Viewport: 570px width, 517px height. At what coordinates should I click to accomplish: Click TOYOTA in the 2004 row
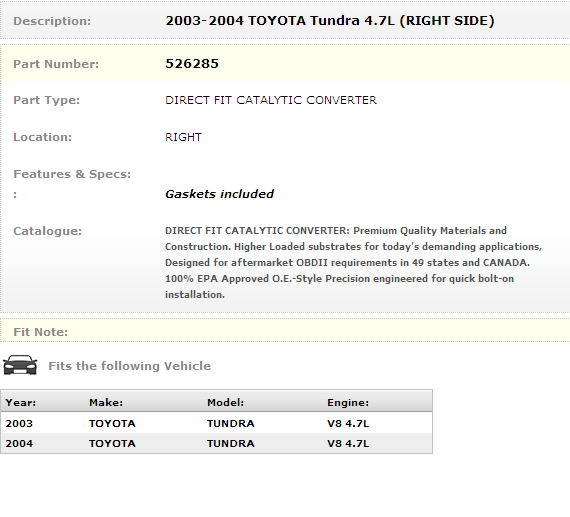tap(112, 444)
